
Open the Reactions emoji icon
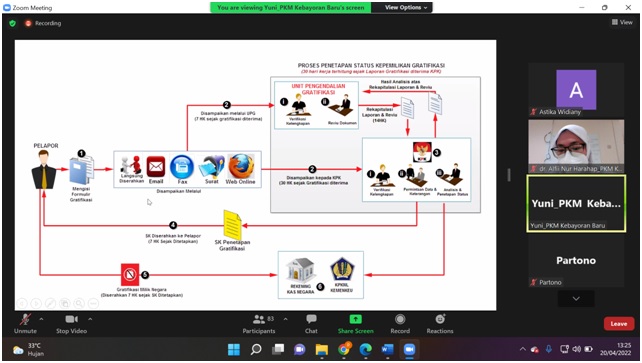[440, 319]
